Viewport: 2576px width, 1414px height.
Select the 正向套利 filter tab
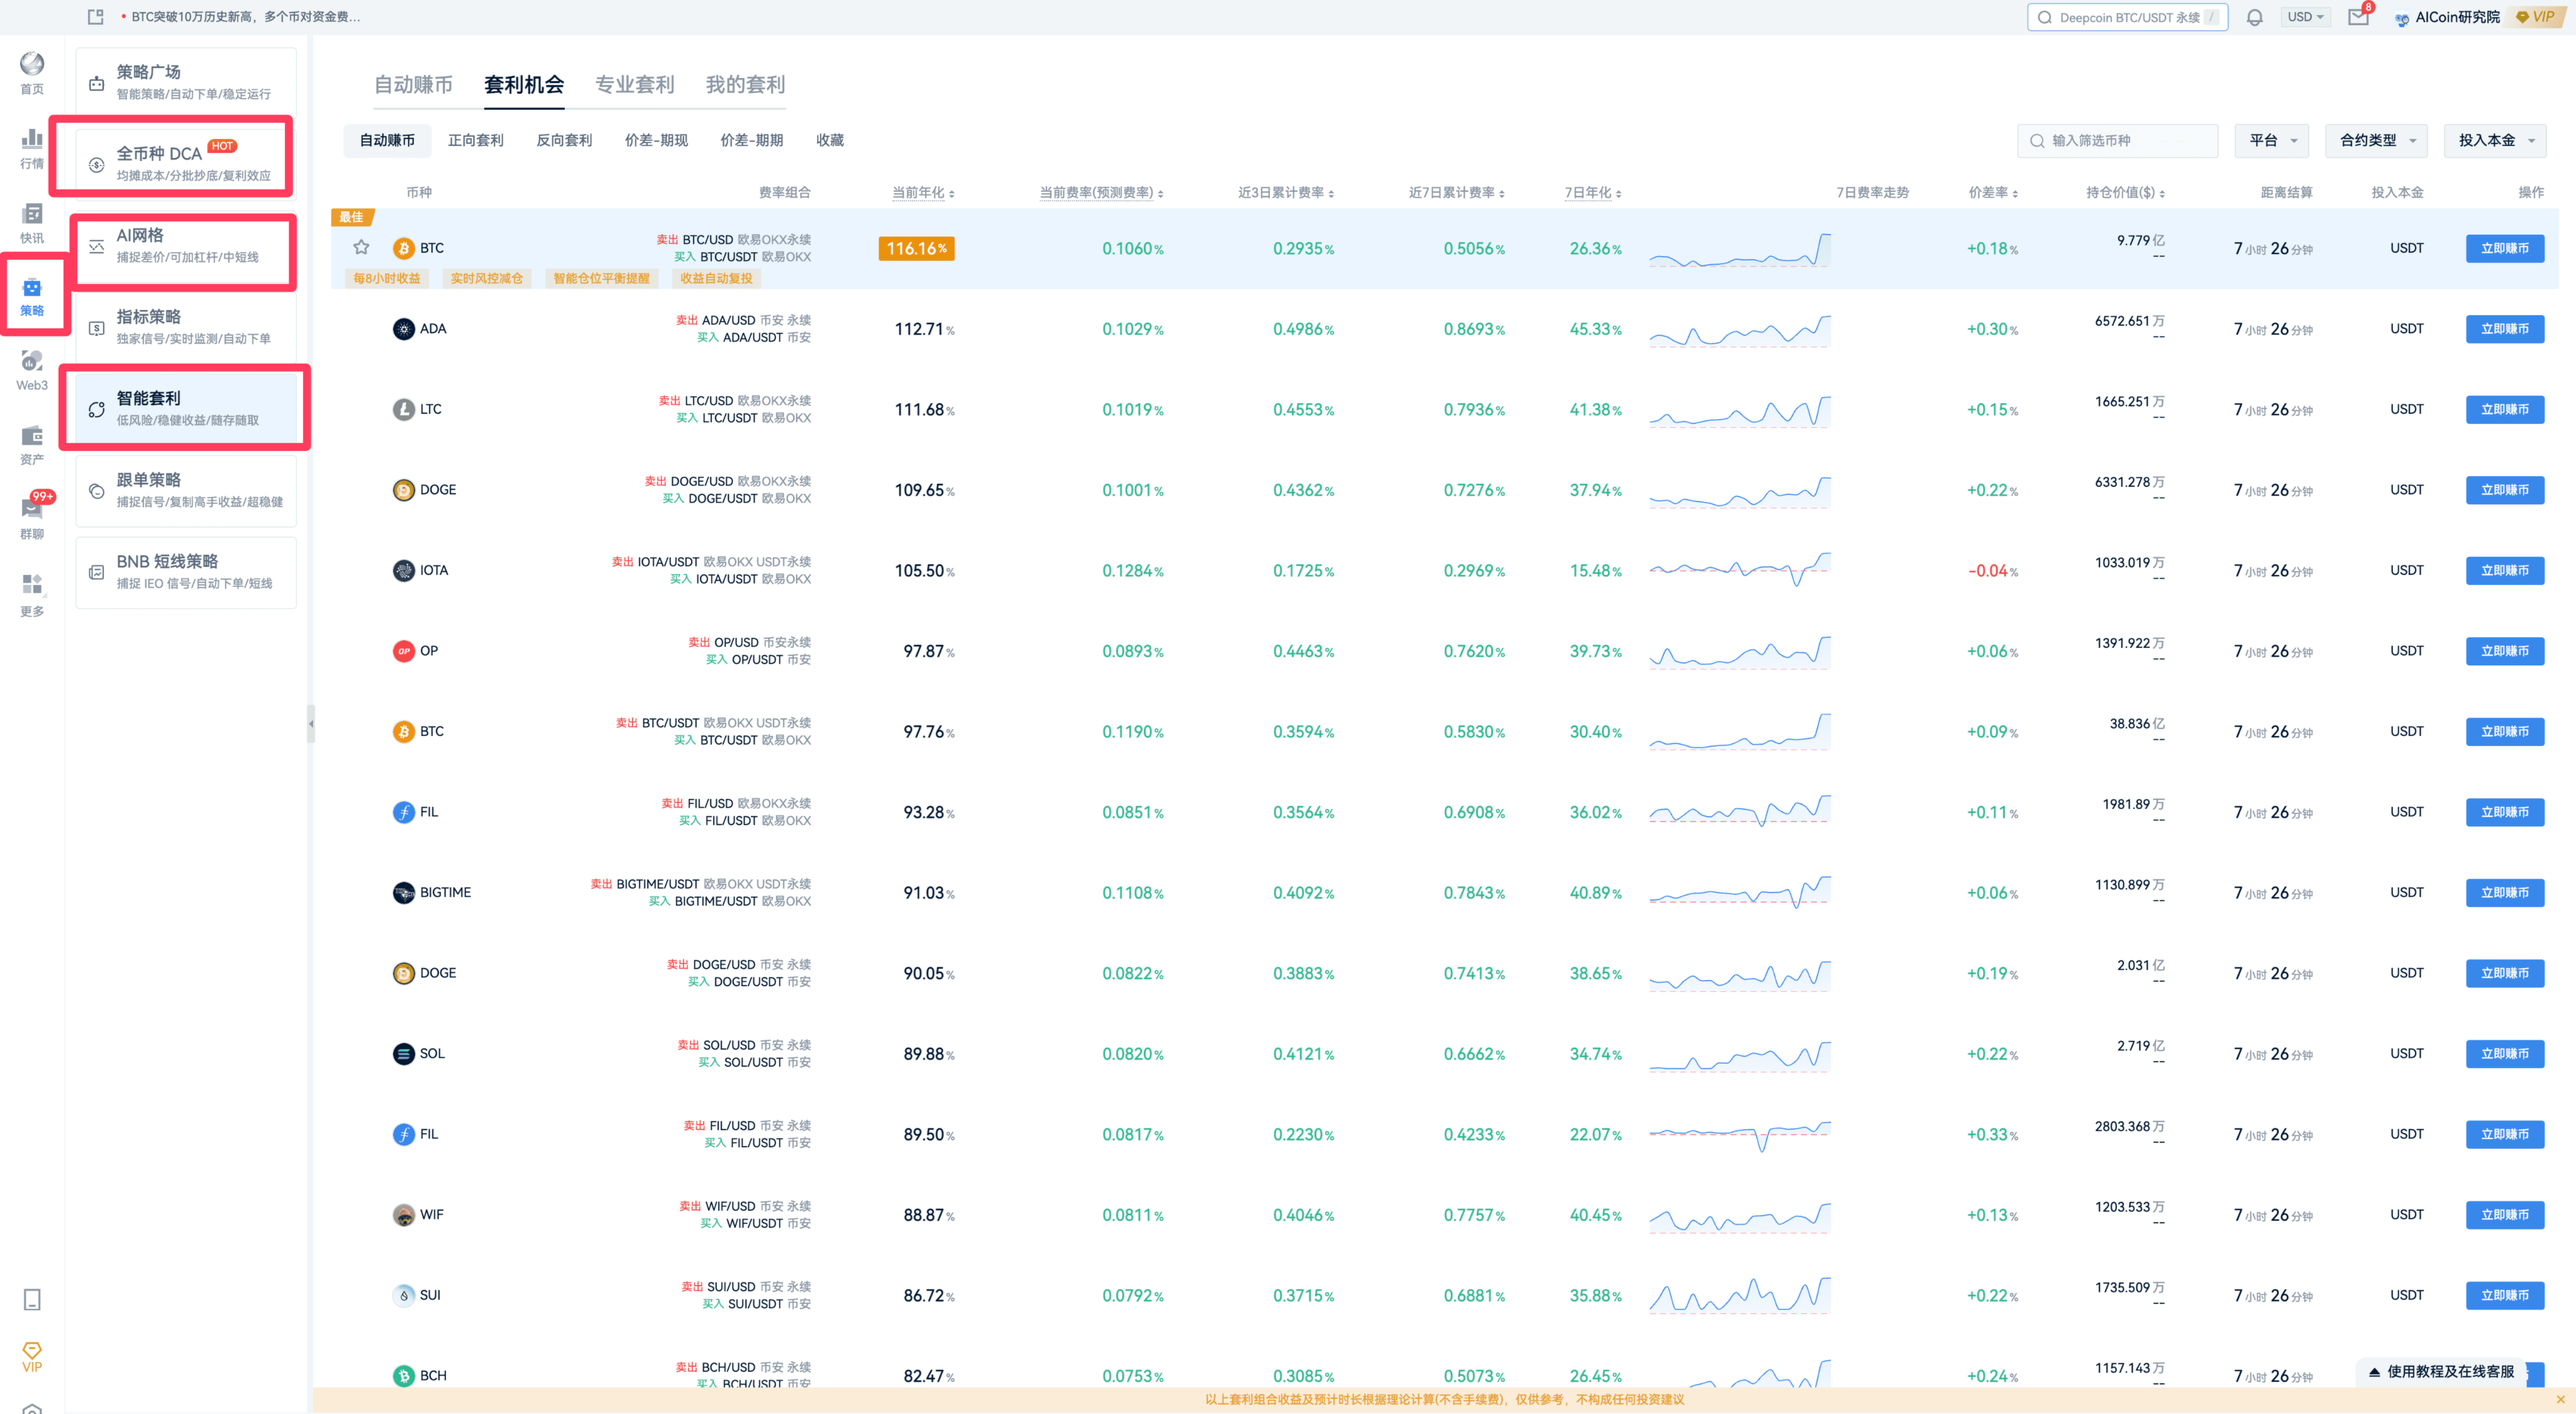[475, 140]
